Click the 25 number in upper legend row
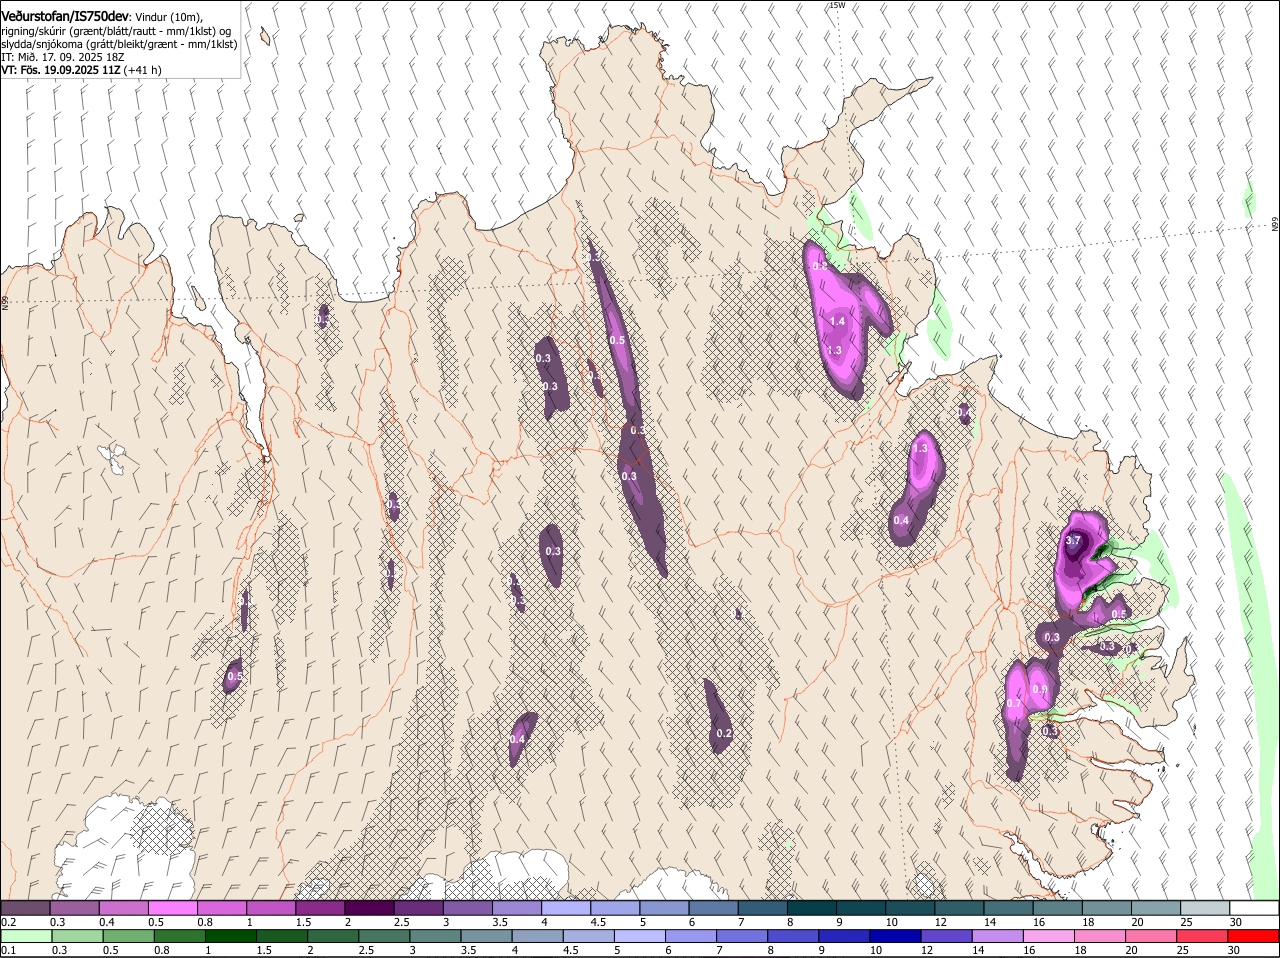Screen dimensions: 1280x958 pyautogui.click(x=1187, y=922)
